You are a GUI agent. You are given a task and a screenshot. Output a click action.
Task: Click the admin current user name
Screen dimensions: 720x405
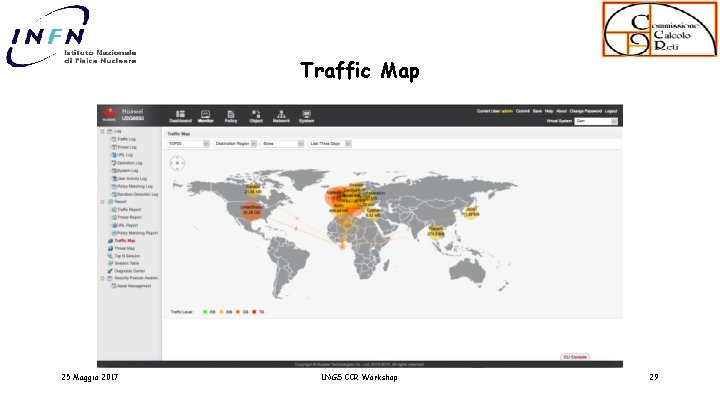tap(507, 111)
